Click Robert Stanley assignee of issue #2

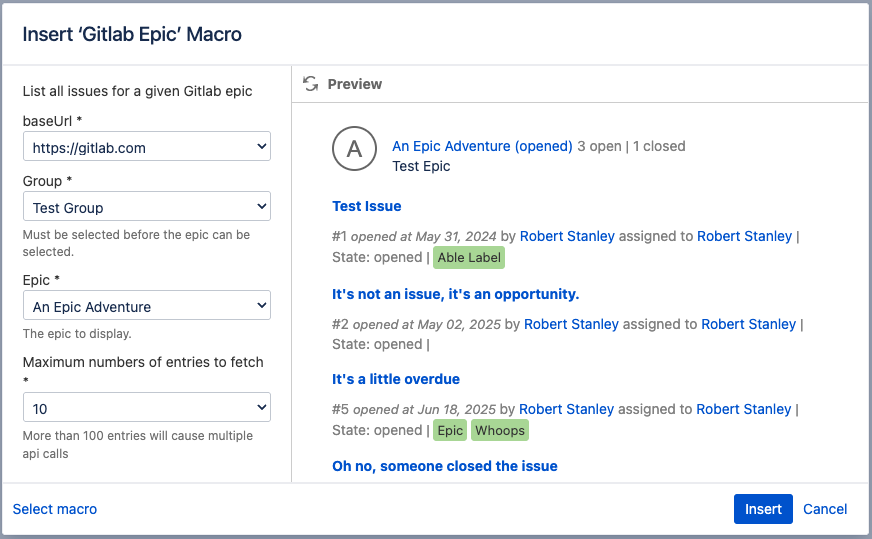748,324
